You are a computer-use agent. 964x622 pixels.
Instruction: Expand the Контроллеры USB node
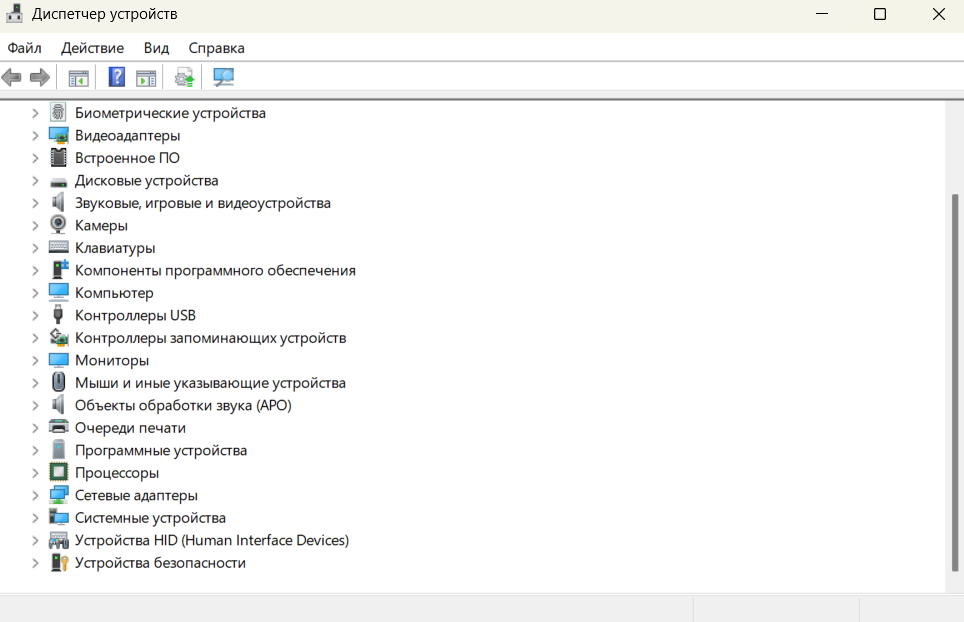tap(35, 315)
